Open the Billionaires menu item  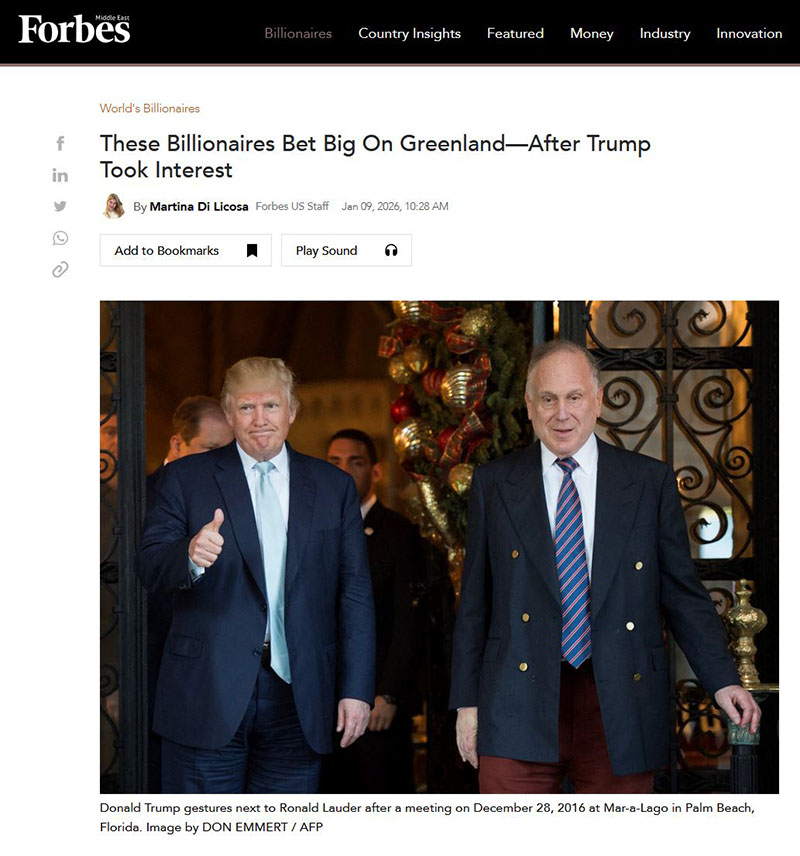tap(298, 33)
